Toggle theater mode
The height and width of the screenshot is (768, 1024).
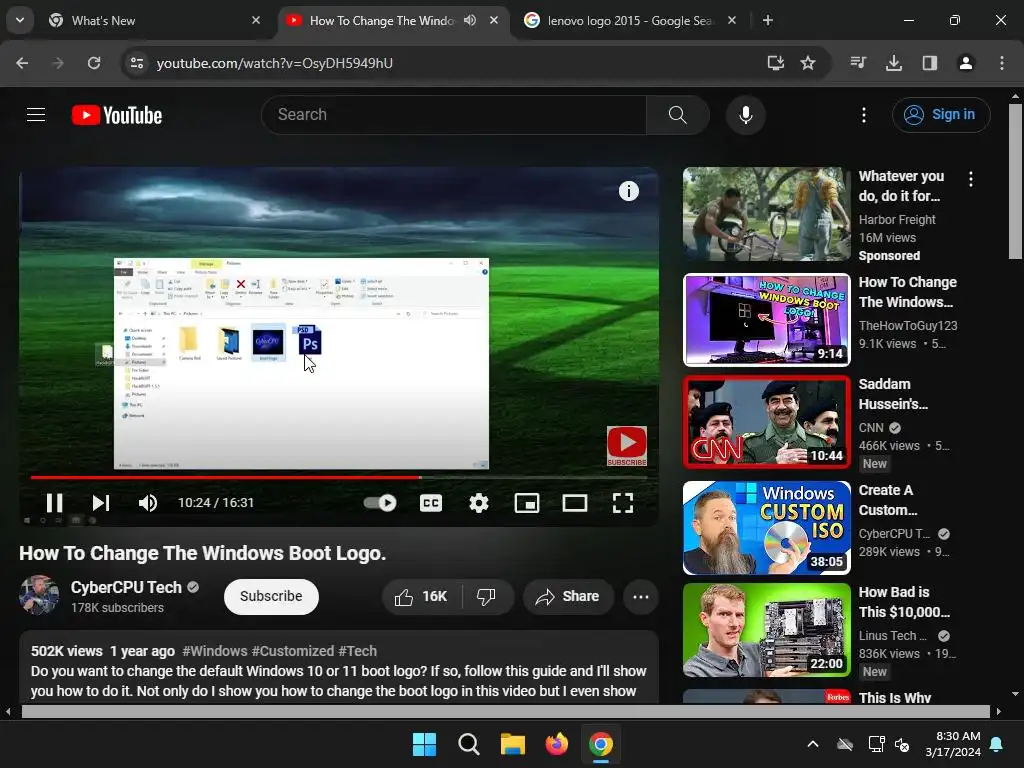tap(575, 503)
